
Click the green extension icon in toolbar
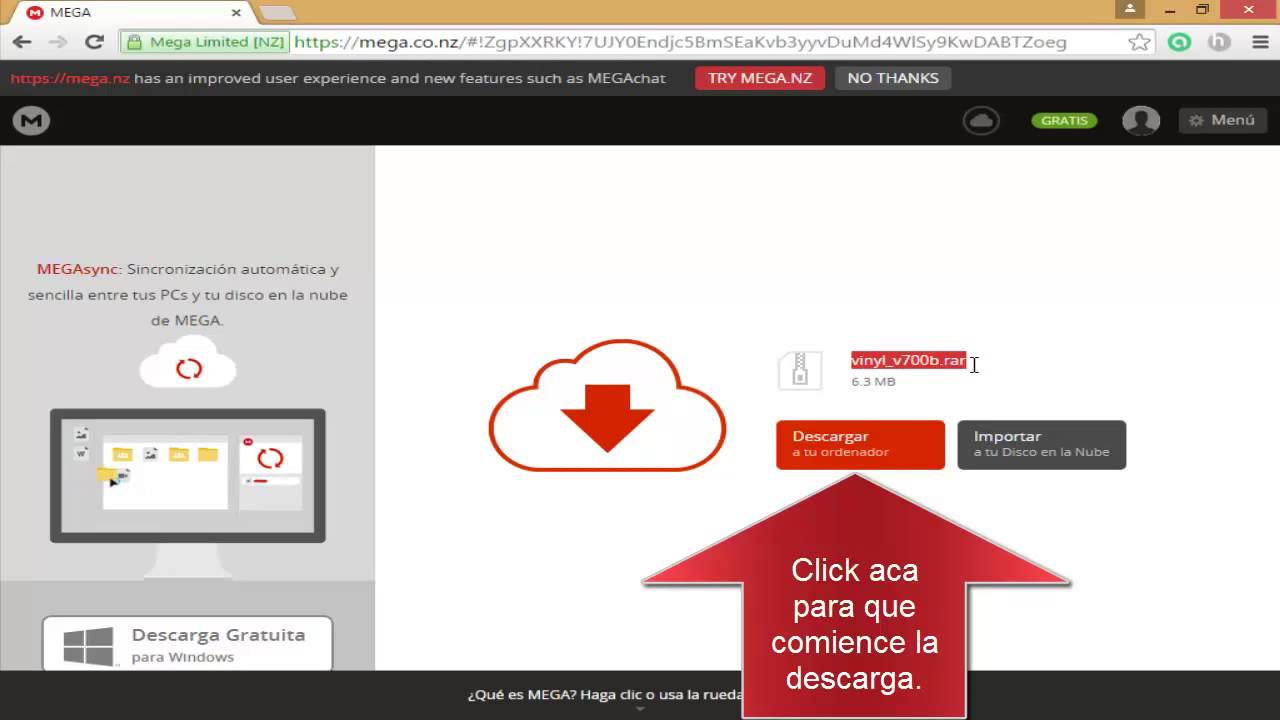click(1180, 42)
